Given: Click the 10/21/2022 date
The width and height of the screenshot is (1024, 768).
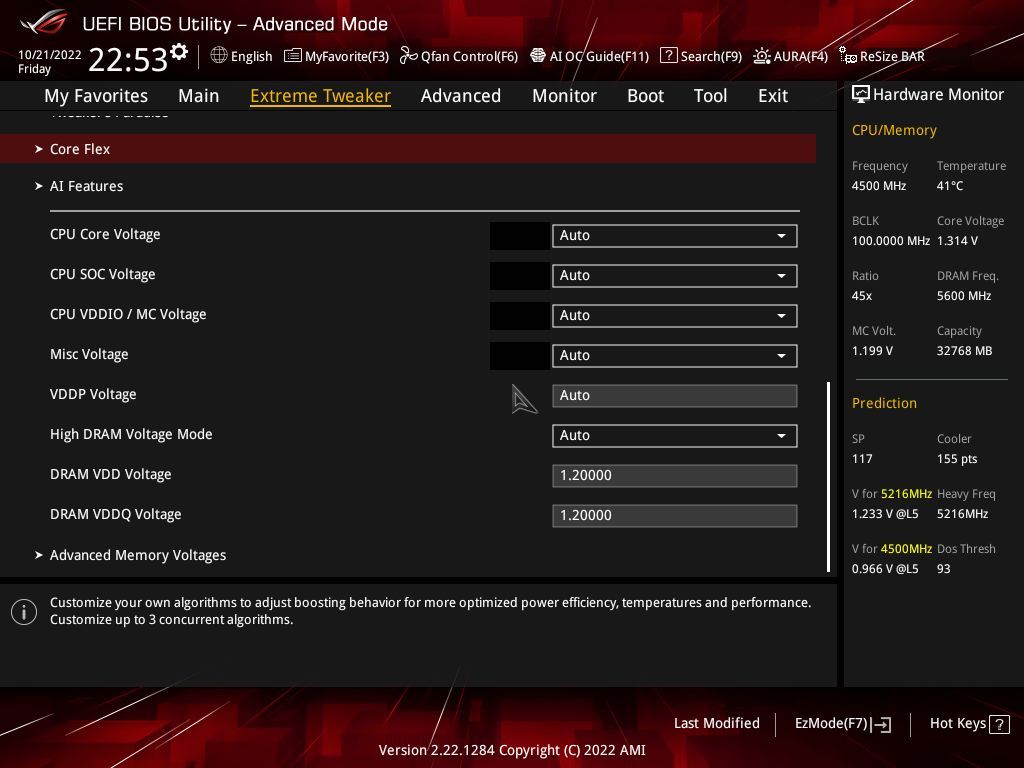Looking at the screenshot, I should point(50,55).
